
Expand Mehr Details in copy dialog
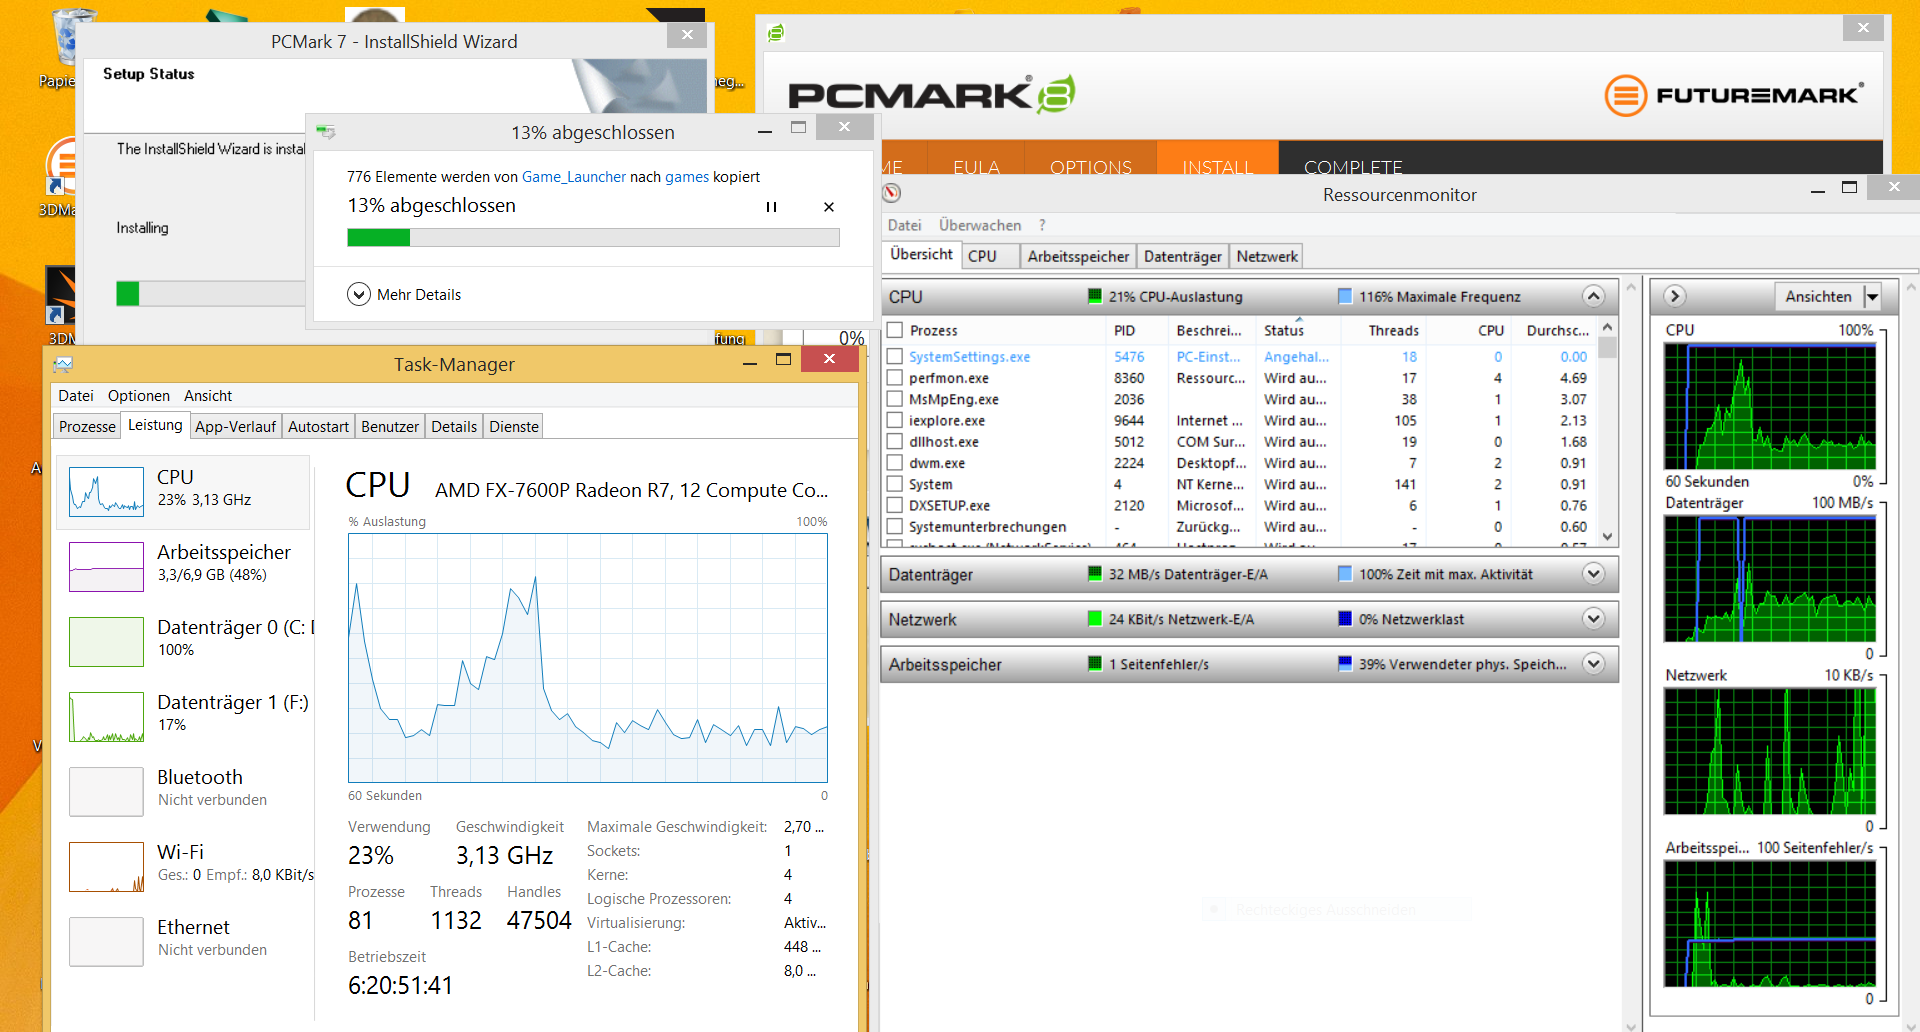359,294
